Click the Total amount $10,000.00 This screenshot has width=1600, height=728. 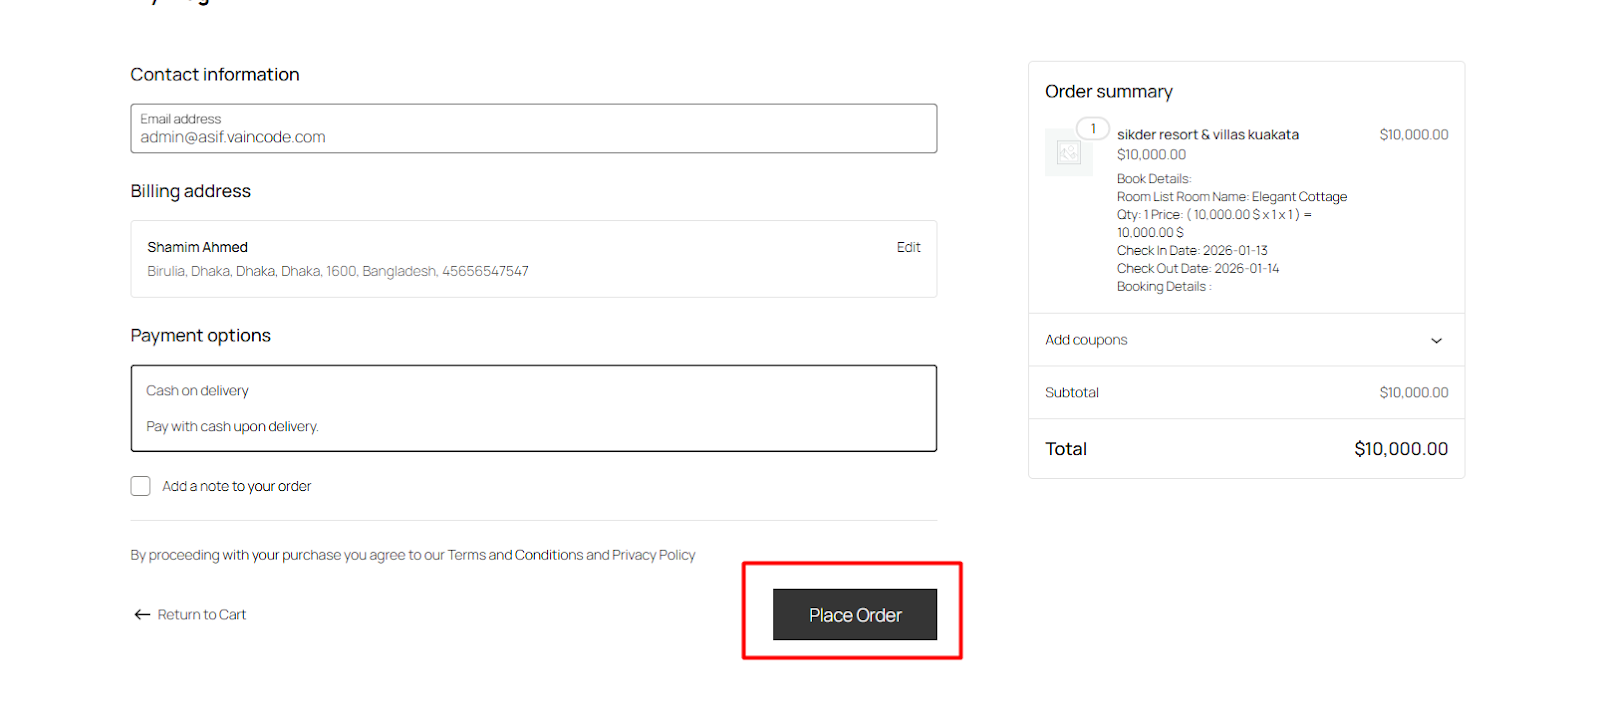pyautogui.click(x=1400, y=449)
